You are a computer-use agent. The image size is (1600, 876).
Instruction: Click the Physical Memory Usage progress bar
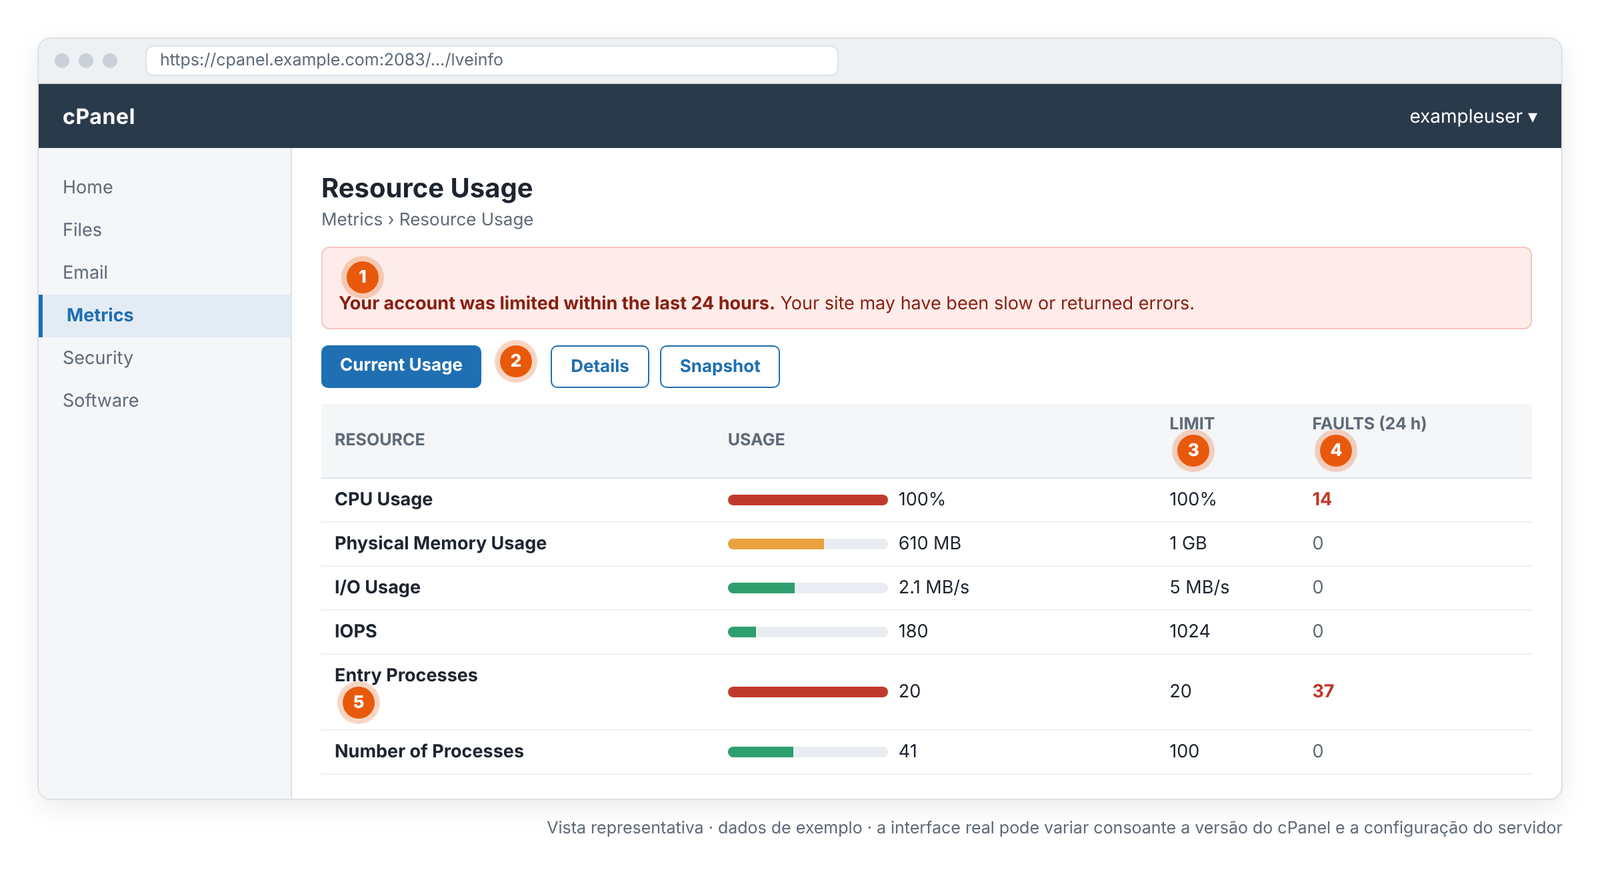pyautogui.click(x=808, y=544)
